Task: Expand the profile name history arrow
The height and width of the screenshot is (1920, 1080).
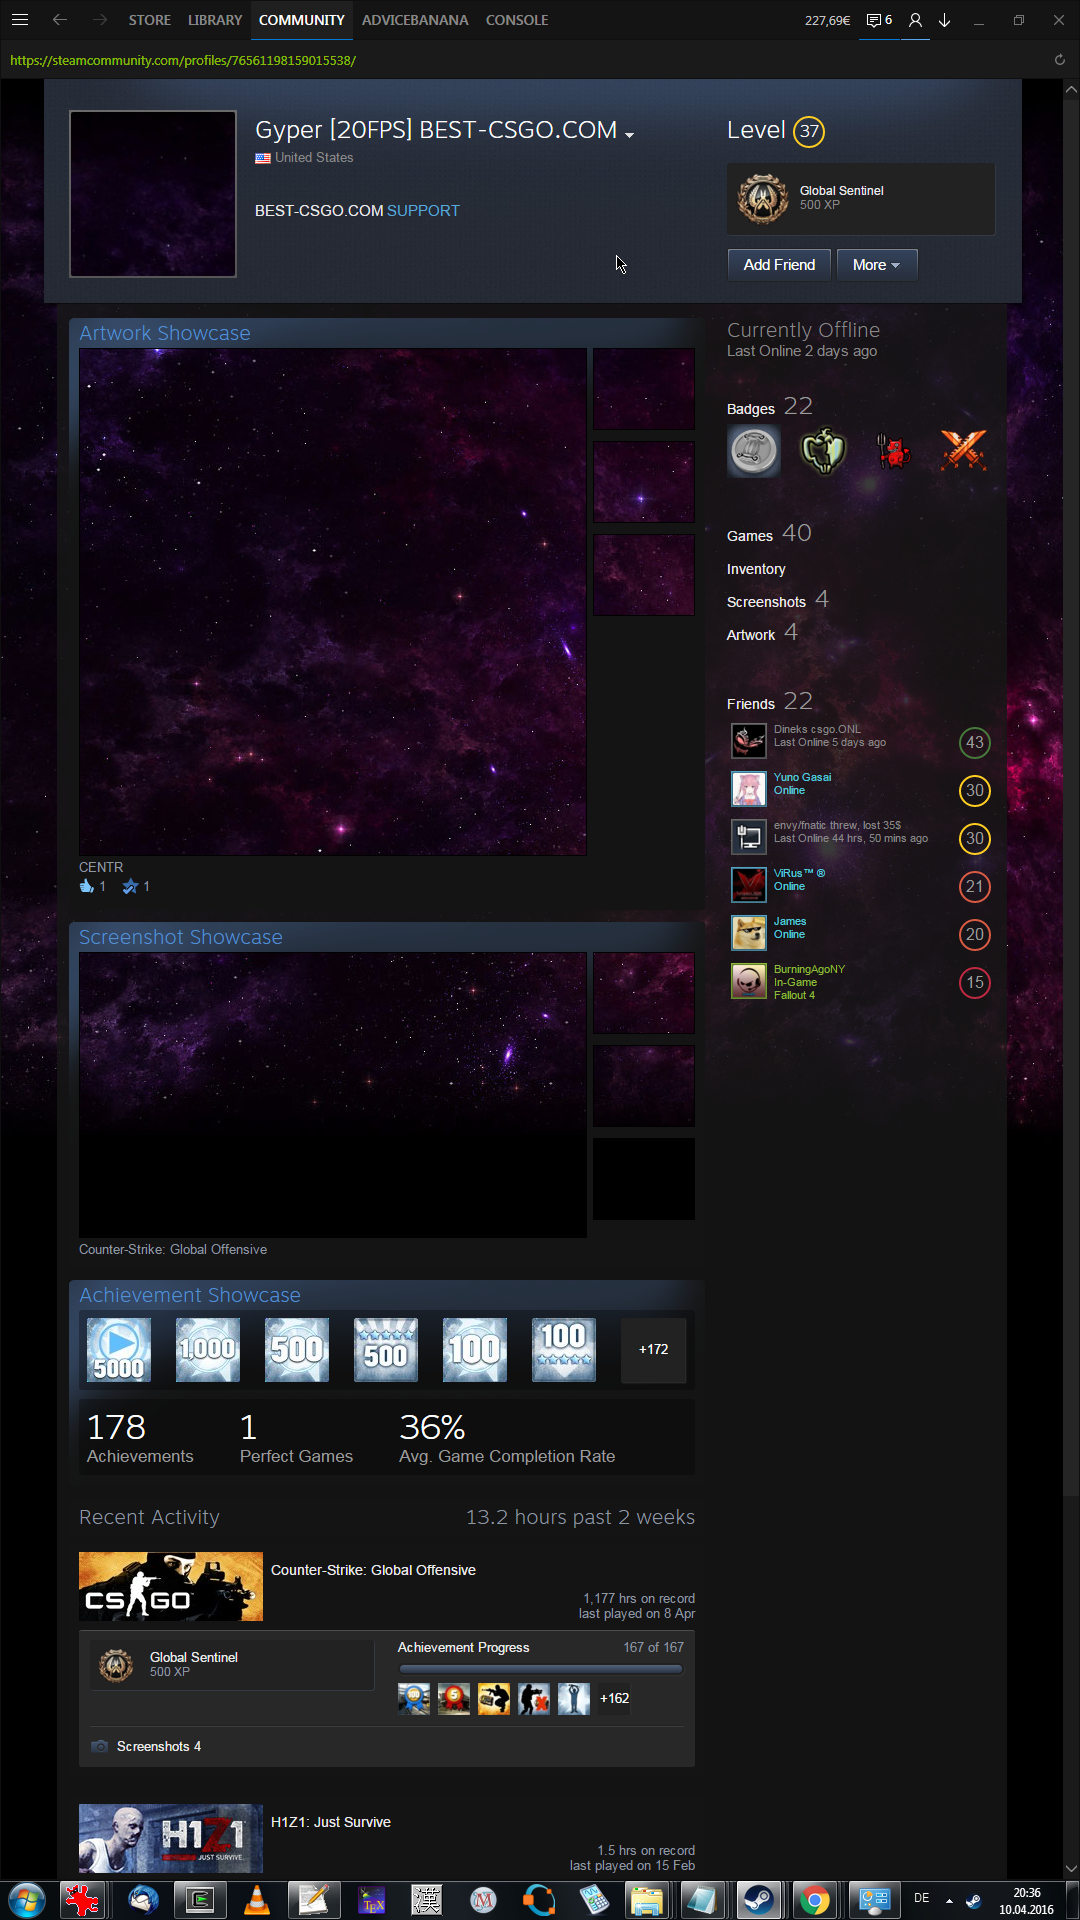Action: click(x=629, y=135)
